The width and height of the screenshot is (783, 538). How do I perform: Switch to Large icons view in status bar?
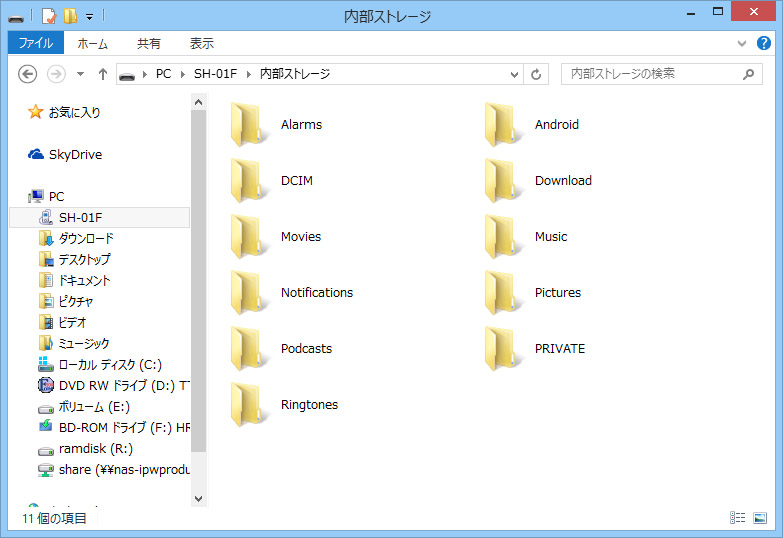(x=760, y=518)
